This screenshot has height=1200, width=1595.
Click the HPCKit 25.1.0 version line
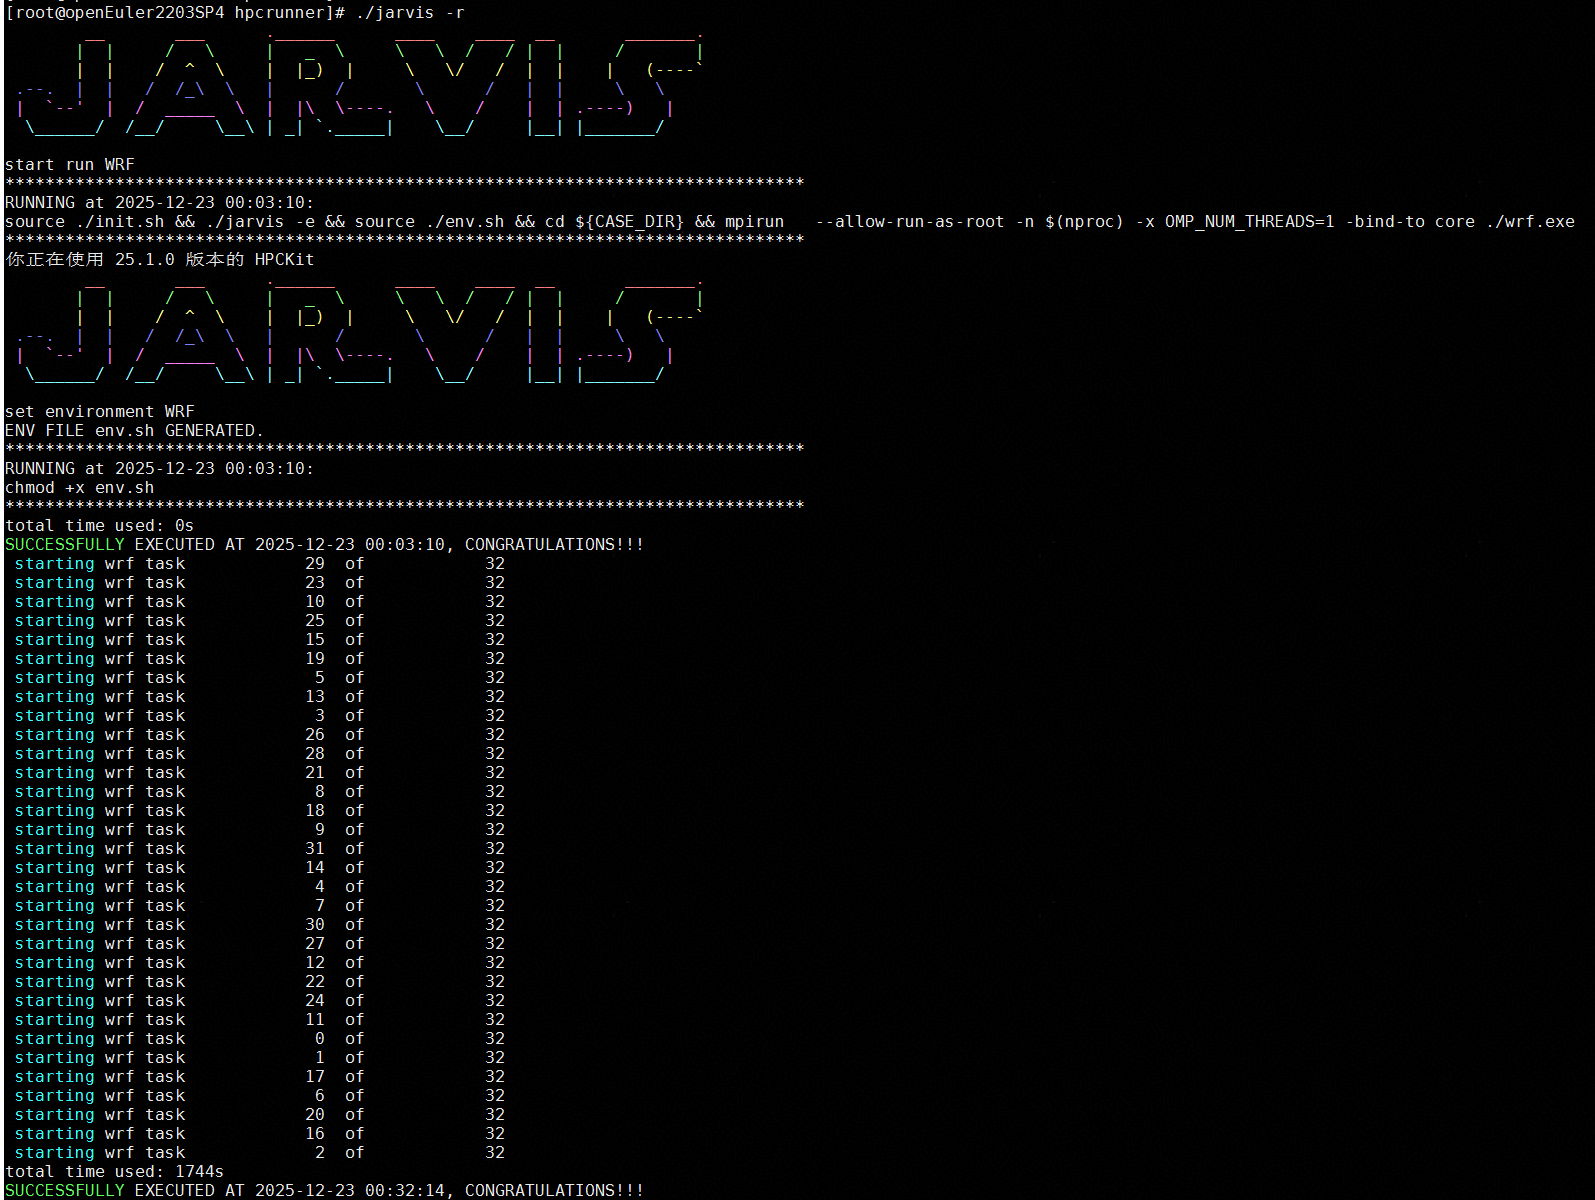(160, 260)
